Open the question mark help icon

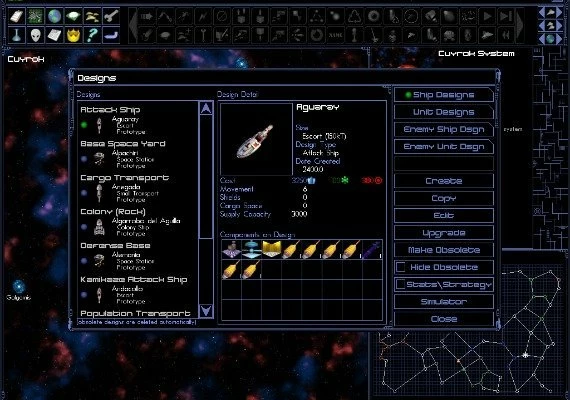coord(92,35)
